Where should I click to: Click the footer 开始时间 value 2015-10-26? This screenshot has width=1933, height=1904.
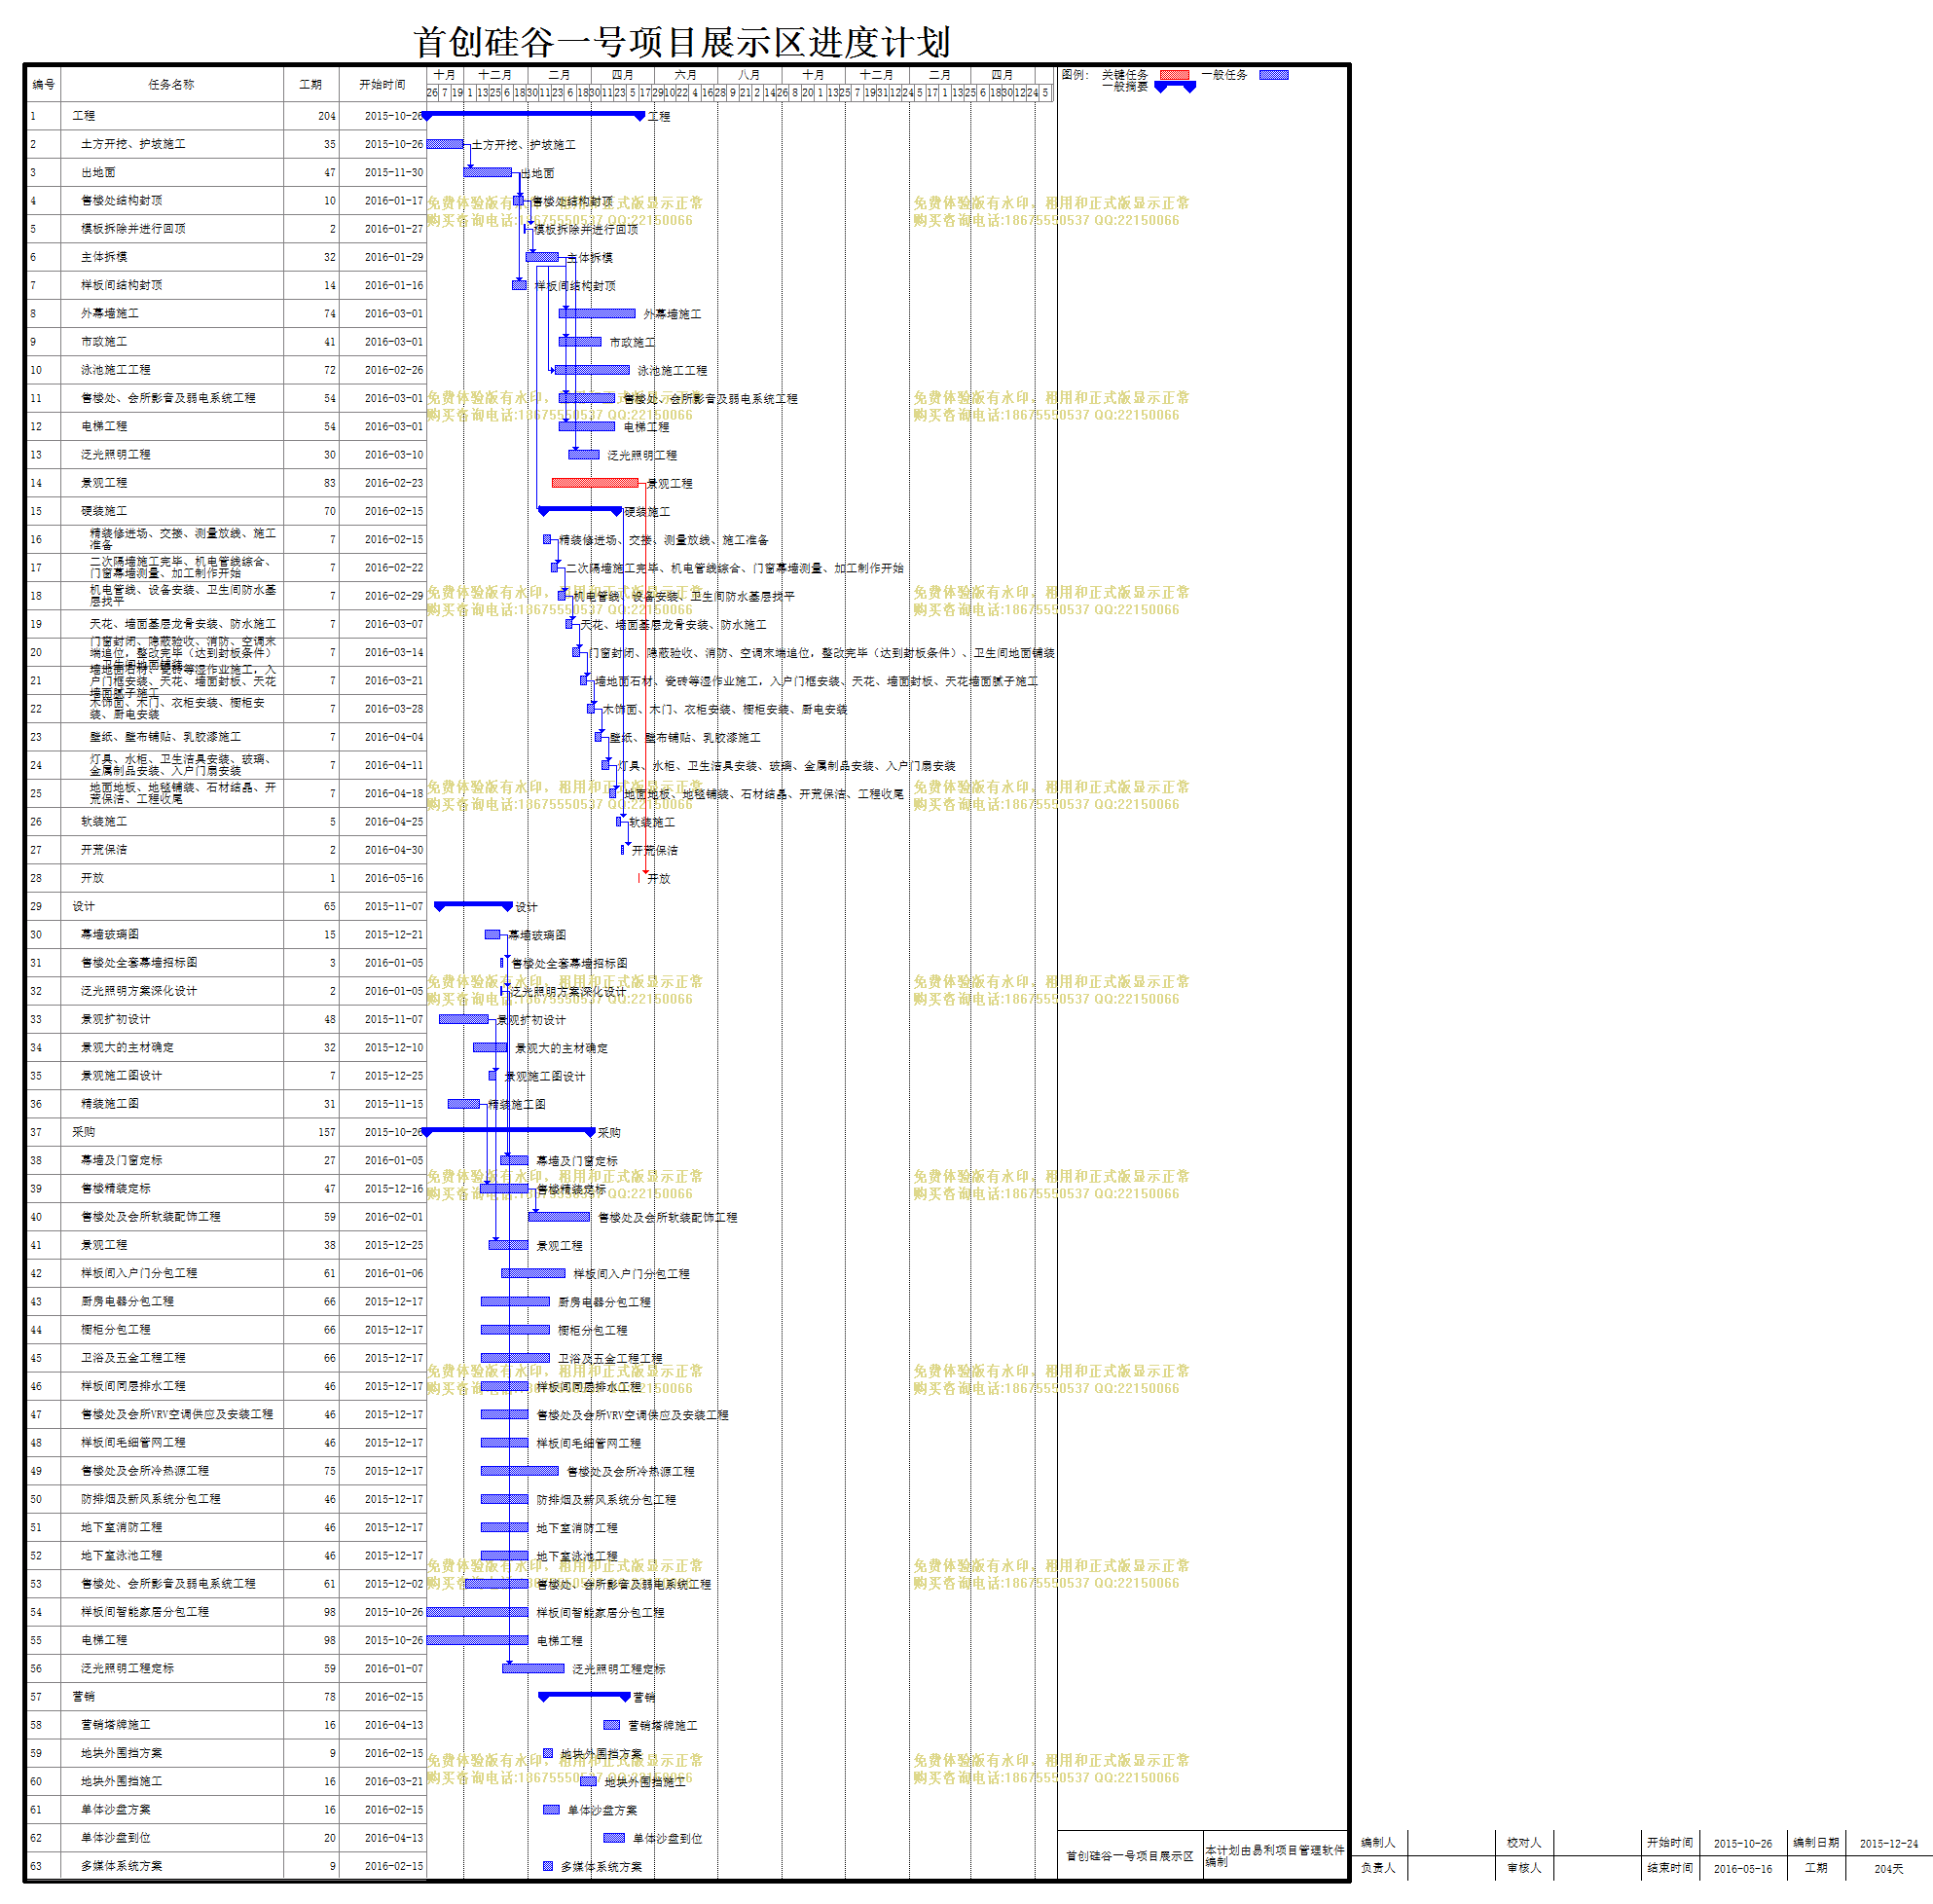click(x=1742, y=1843)
